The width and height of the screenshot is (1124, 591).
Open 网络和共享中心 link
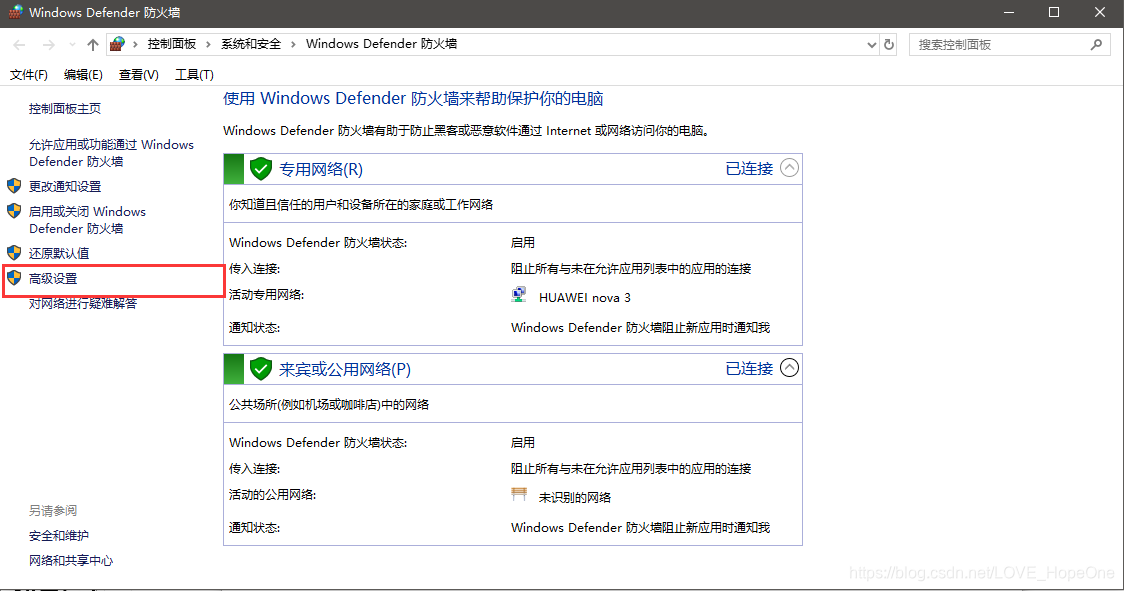pos(71,561)
